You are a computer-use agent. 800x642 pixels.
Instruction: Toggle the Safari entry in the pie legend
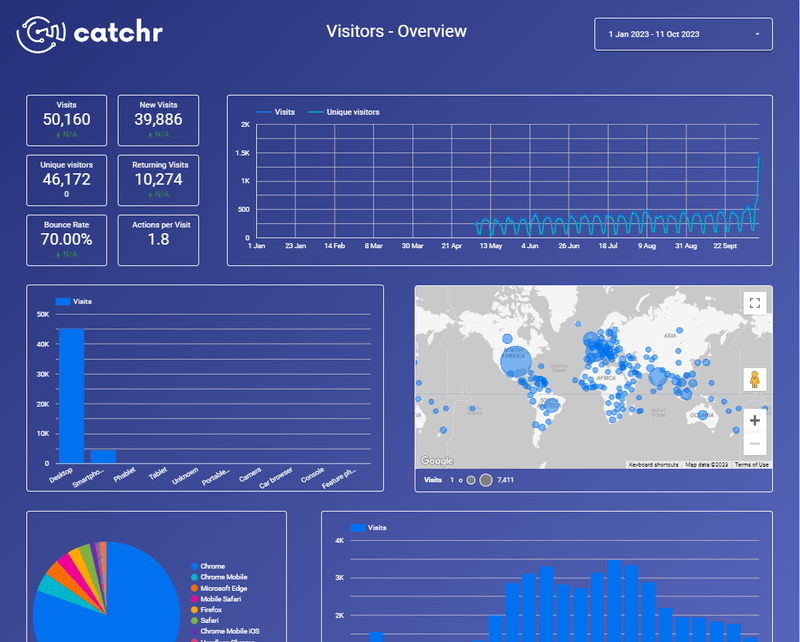pos(203,620)
